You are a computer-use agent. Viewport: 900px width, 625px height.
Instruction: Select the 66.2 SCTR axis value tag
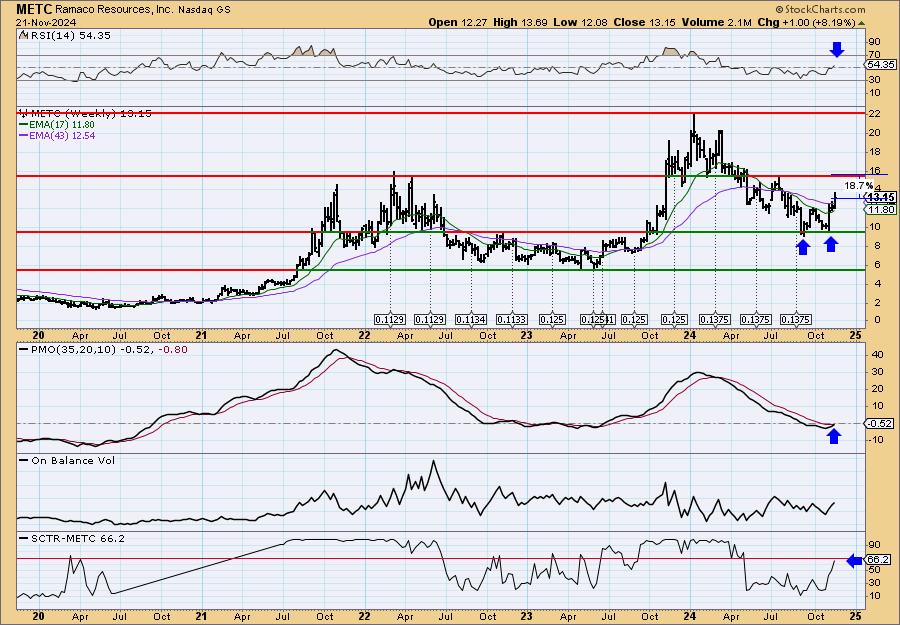[880, 560]
